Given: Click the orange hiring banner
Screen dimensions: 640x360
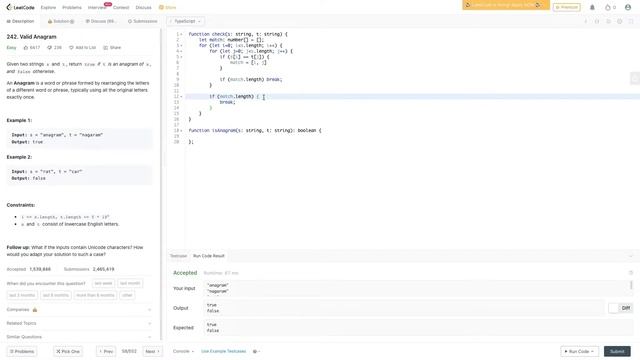Looking at the screenshot, I should coord(506,5).
